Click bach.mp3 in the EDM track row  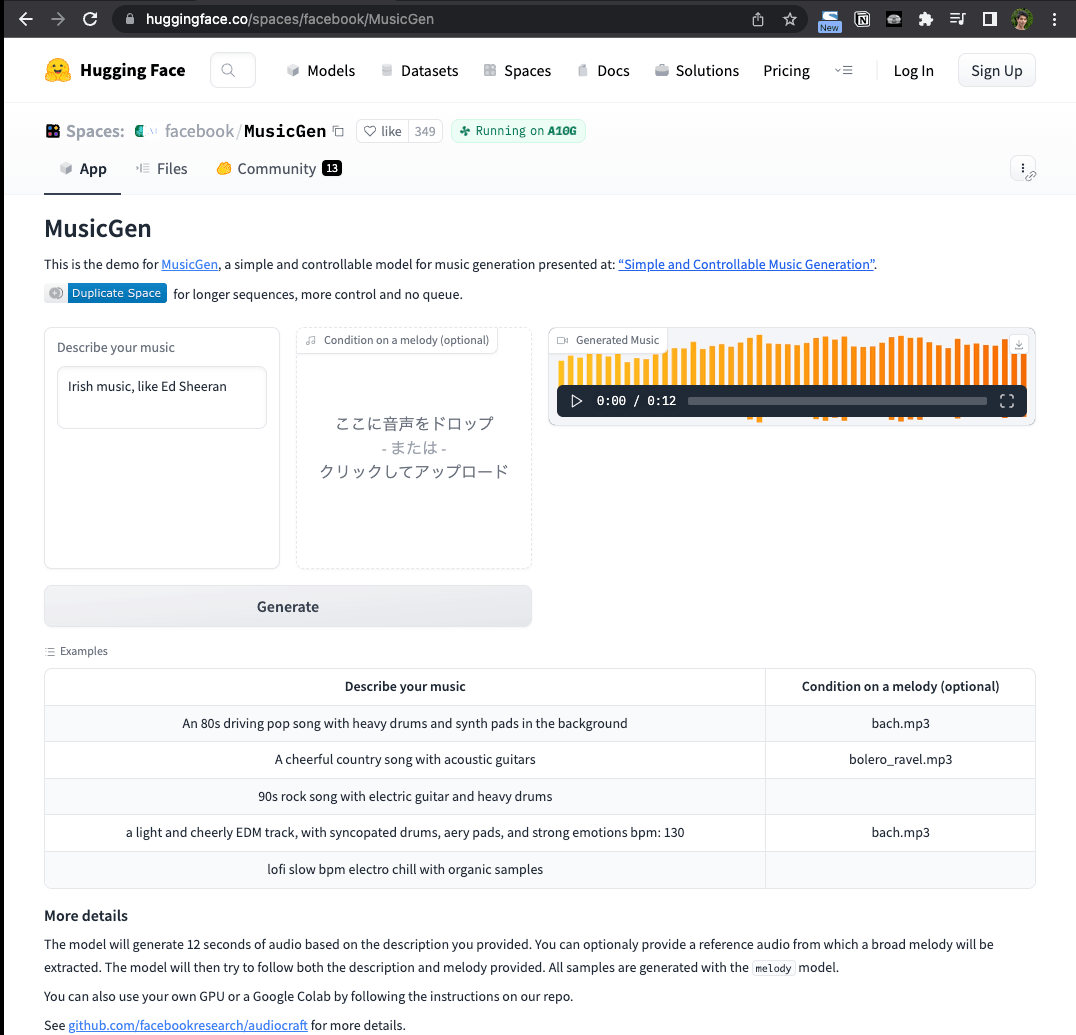click(x=900, y=833)
